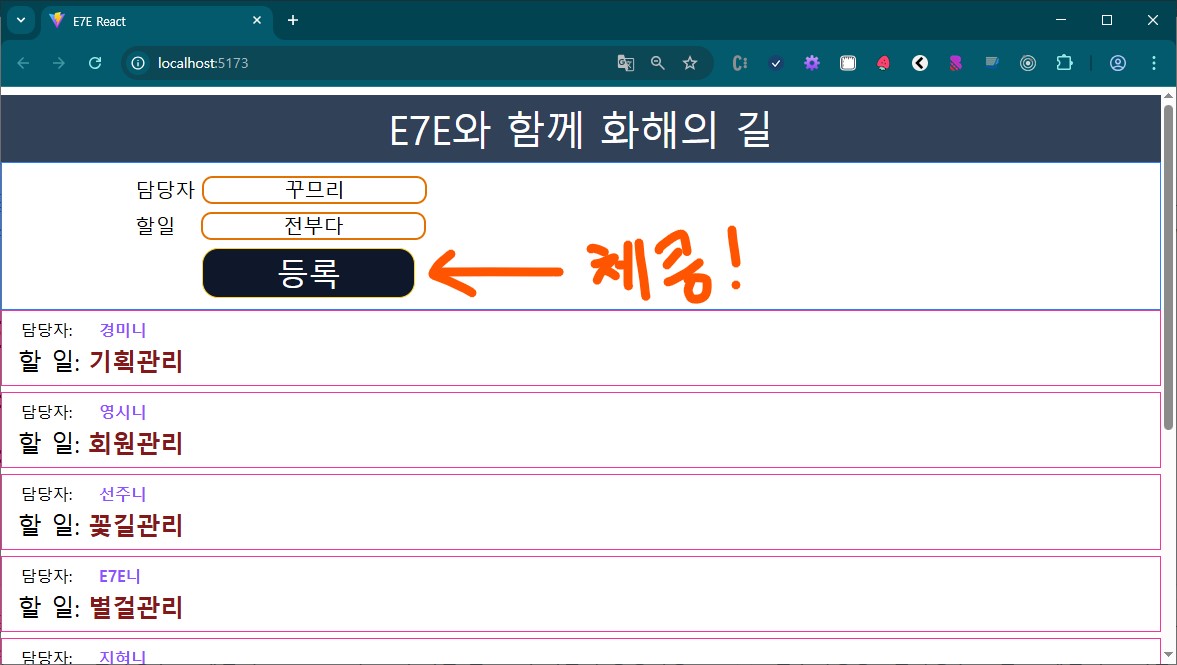1177x665 pixels.
Task: Open the translate page icon
Action: [625, 63]
